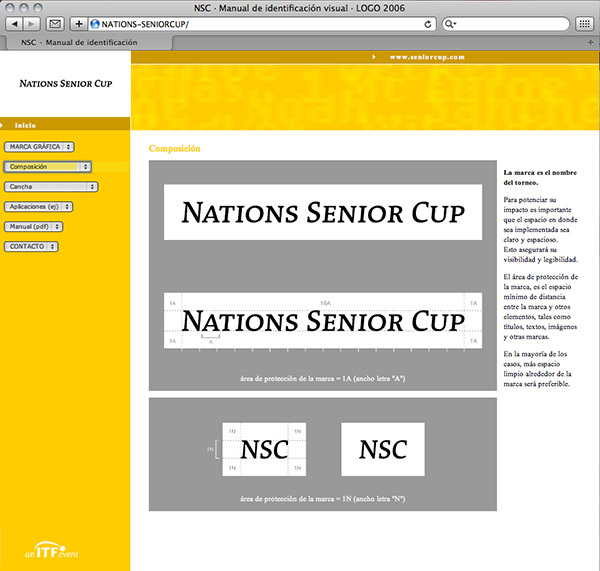This screenshot has width=600, height=571.
Task: Click the an ITF event logo
Action: click(52, 551)
